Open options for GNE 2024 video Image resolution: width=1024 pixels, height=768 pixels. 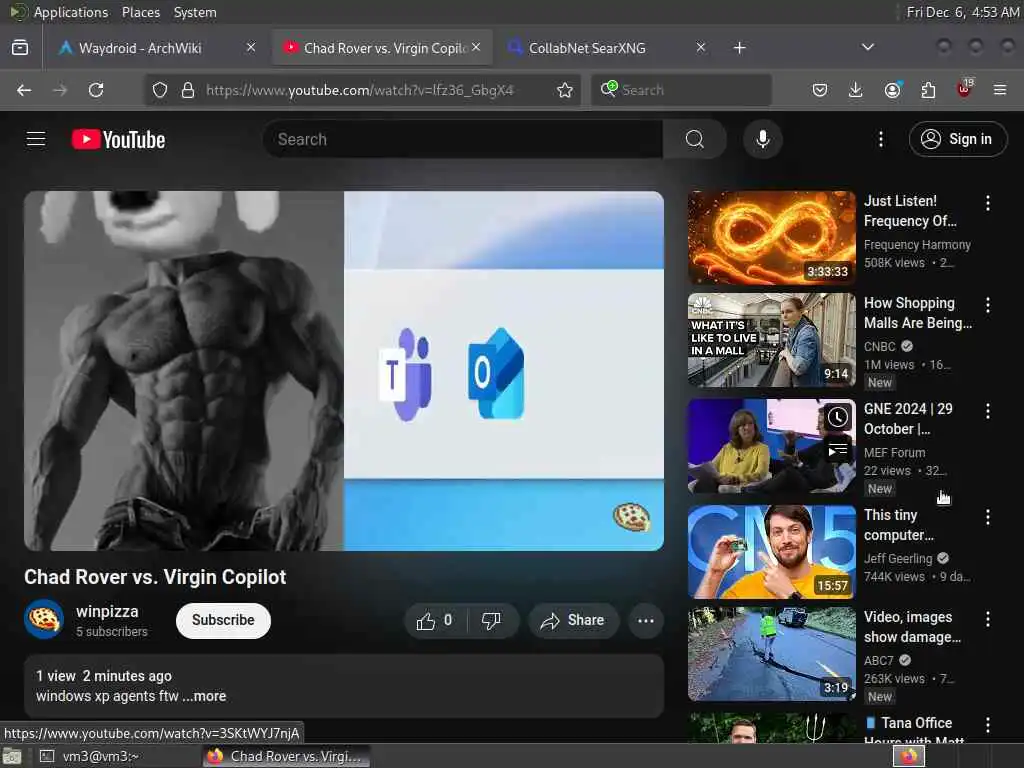pos(987,411)
